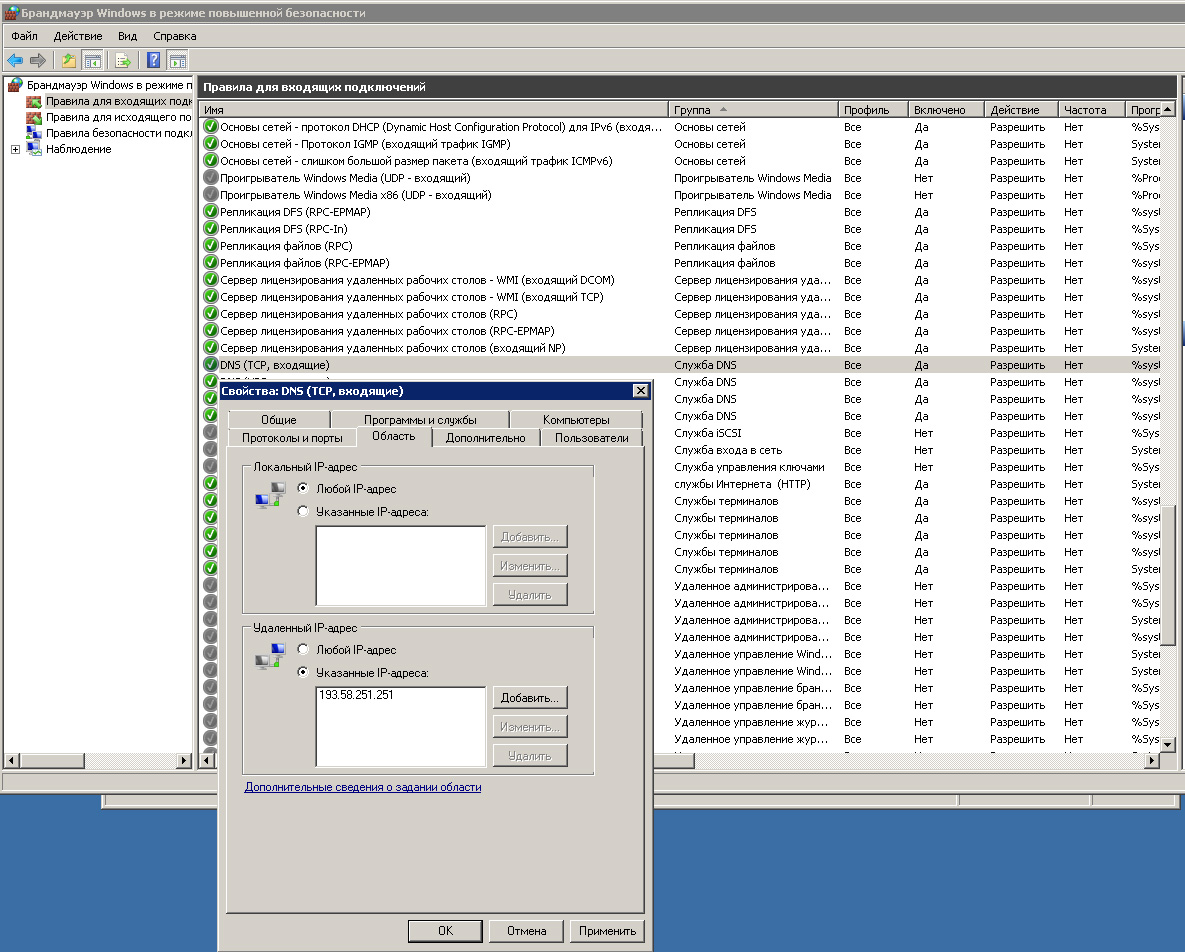This screenshot has width=1185, height=952.
Task: Click the Forward arrow toolbar icon
Action: [38, 60]
